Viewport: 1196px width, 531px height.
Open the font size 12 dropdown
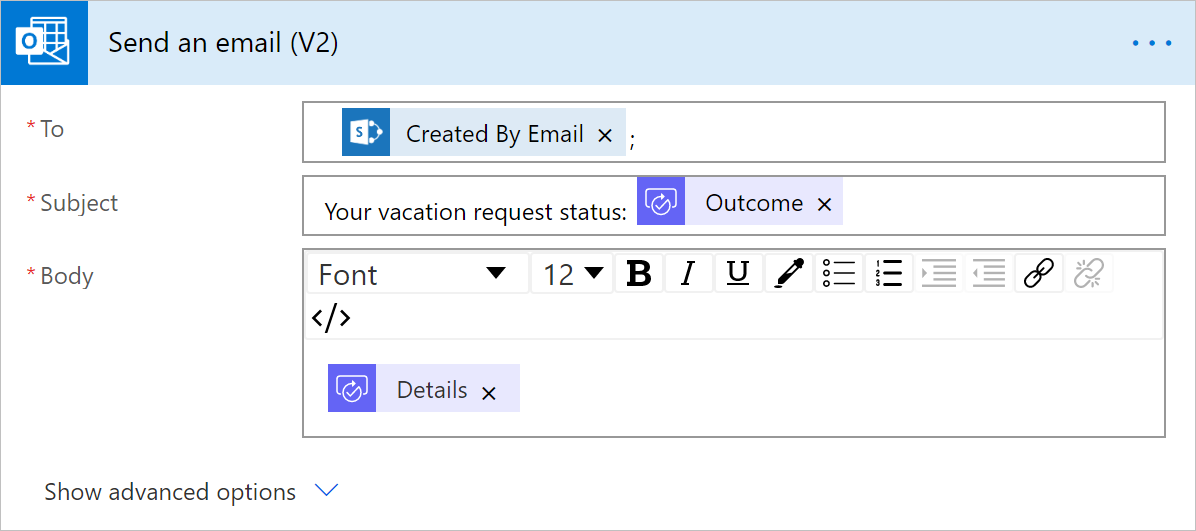(x=572, y=274)
